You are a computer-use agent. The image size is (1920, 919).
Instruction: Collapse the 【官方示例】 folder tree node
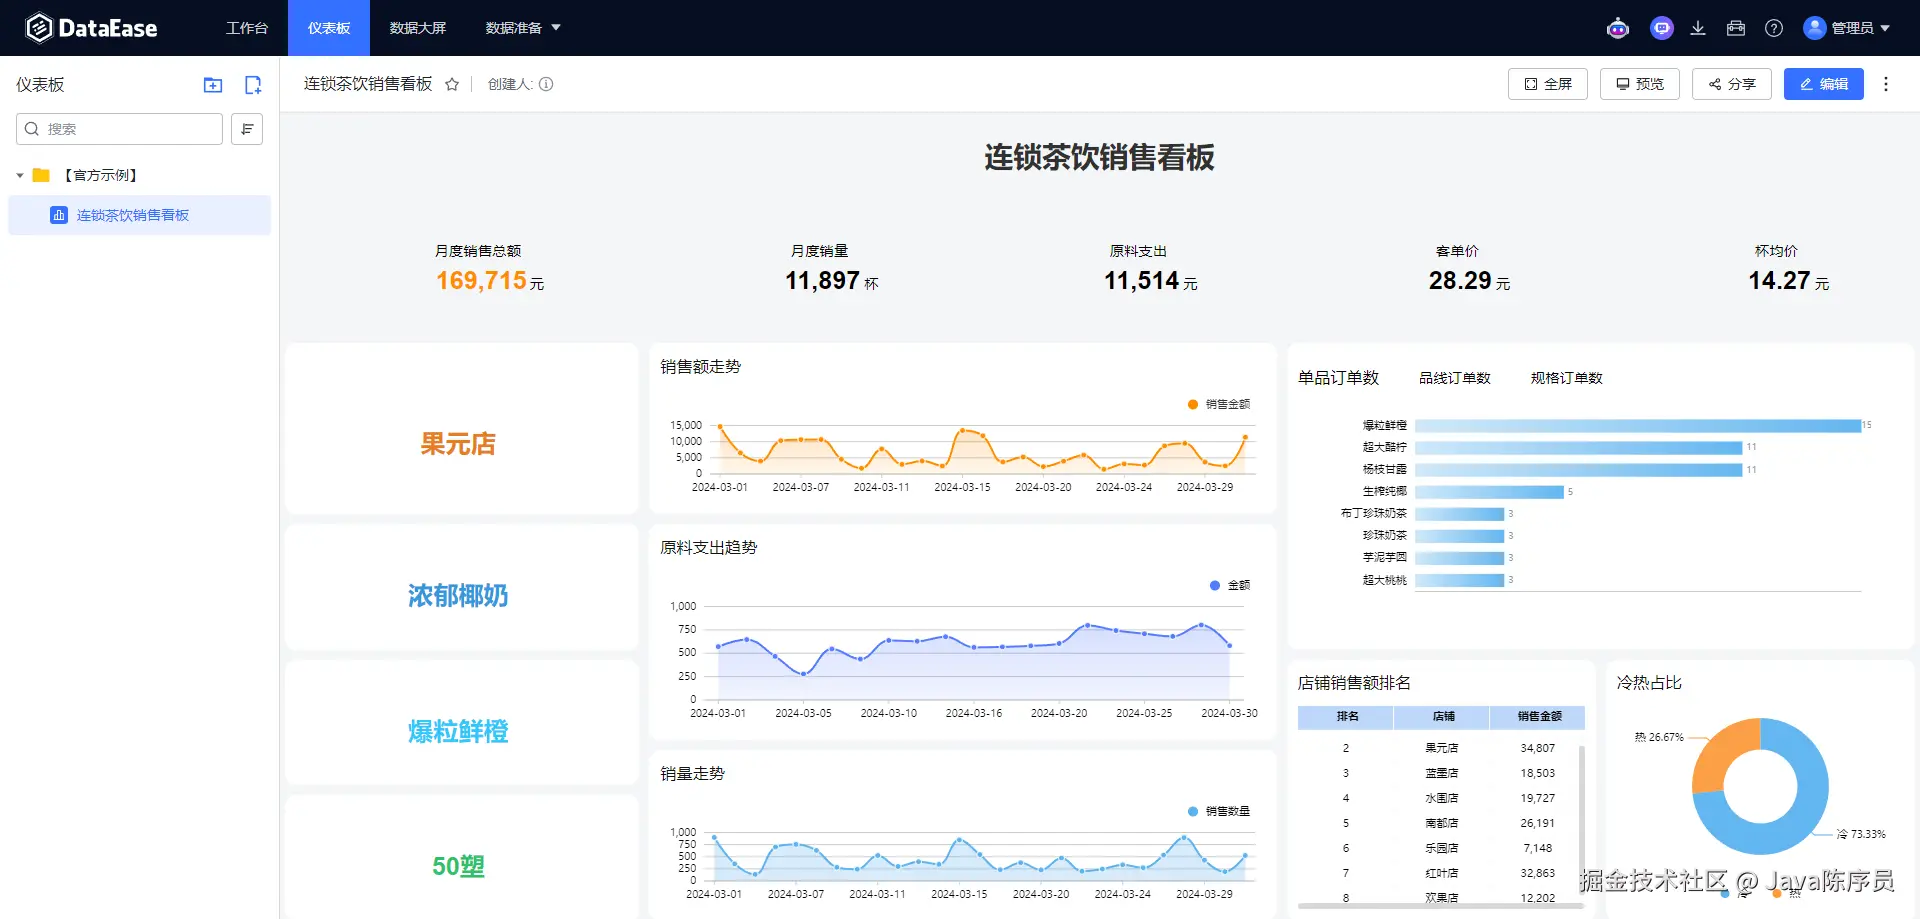[x=20, y=175]
